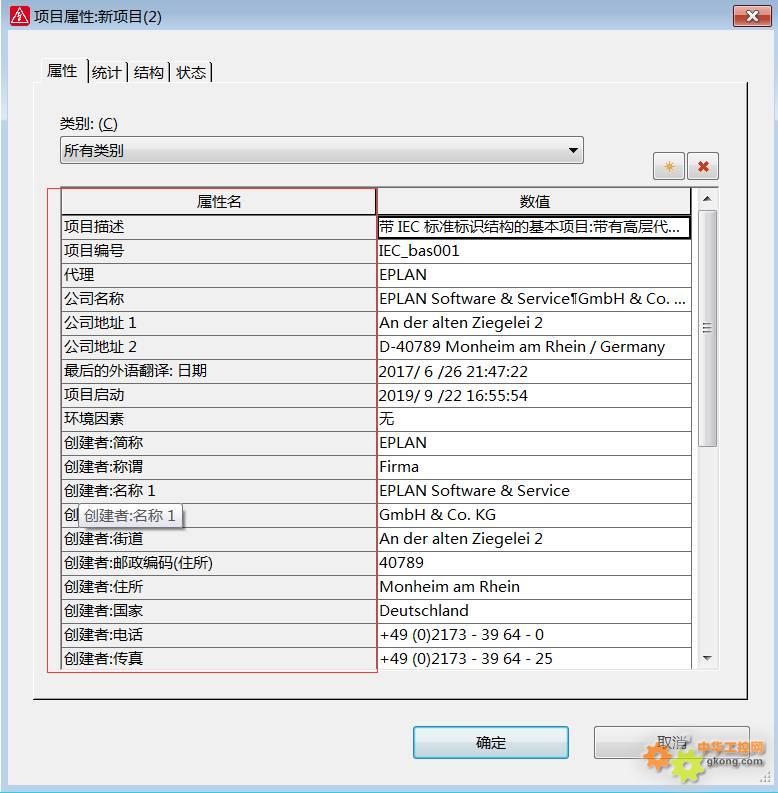Select the 创建者:住所 property name
Image resolution: width=778 pixels, height=793 pixels.
(219, 587)
